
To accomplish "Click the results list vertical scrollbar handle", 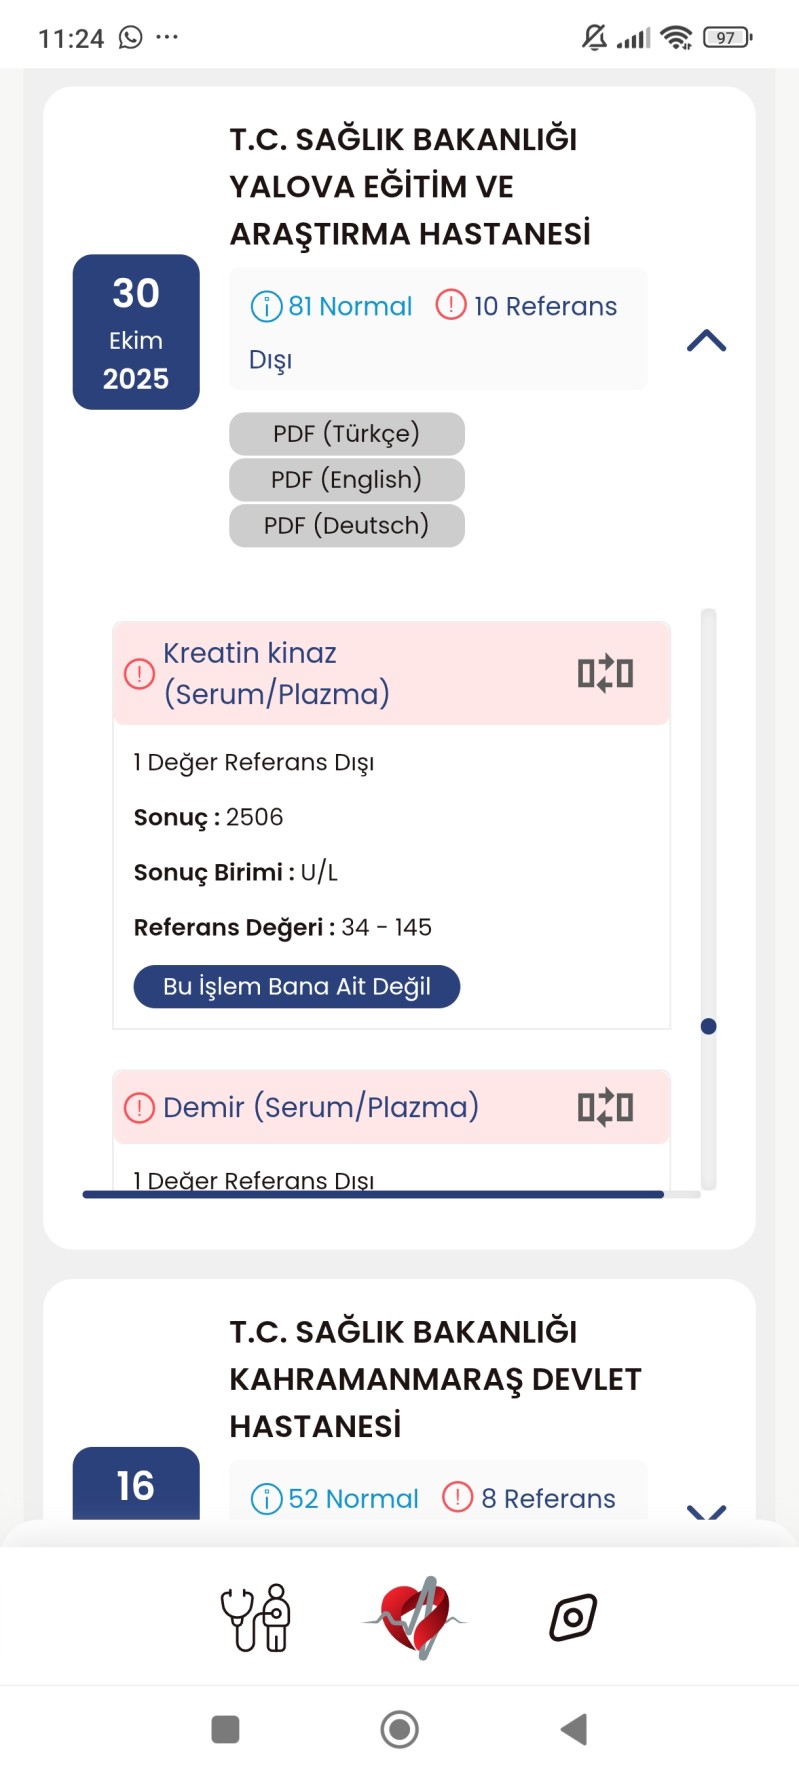I will [x=709, y=1026].
